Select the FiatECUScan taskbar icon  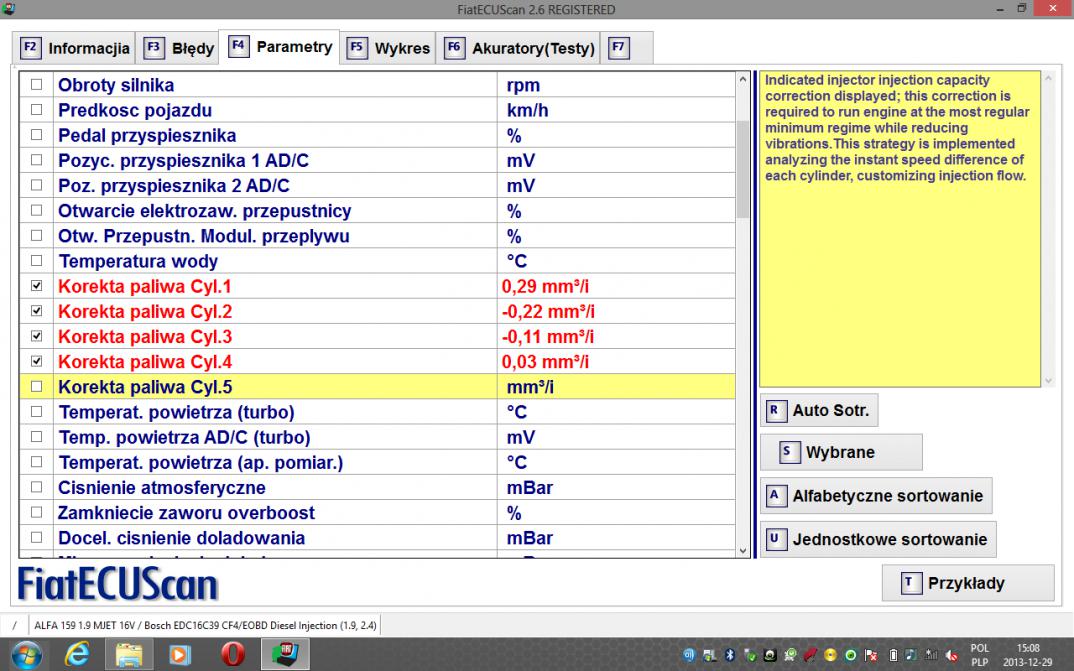[x=285, y=655]
